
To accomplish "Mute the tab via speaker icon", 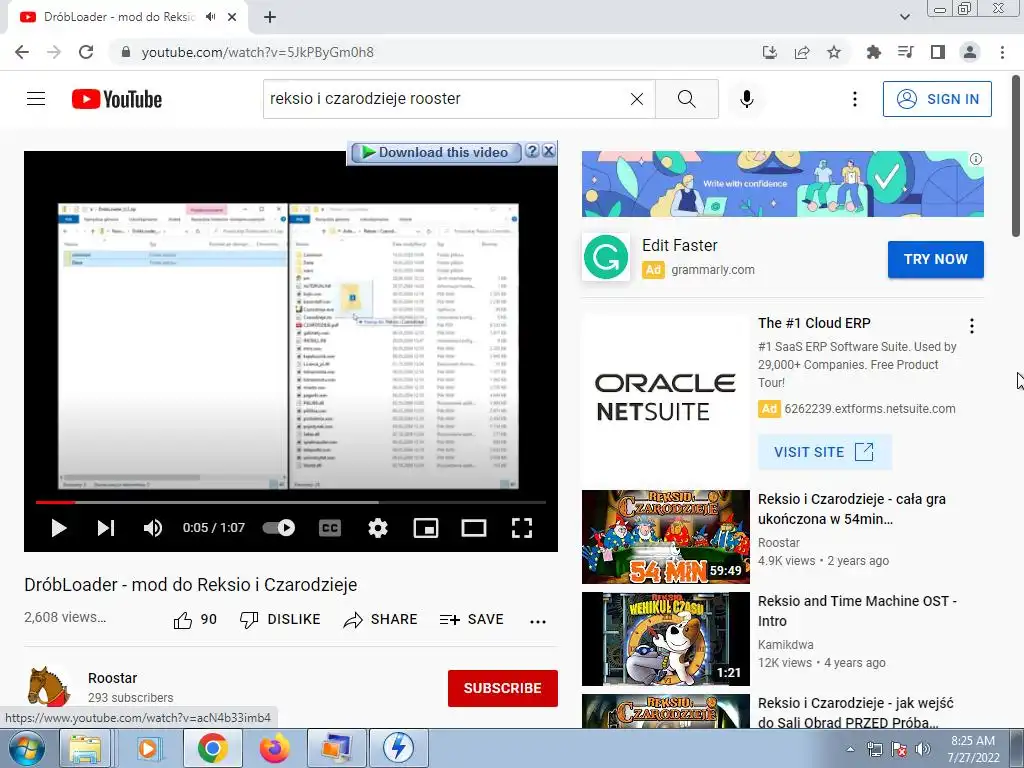I will [210, 17].
